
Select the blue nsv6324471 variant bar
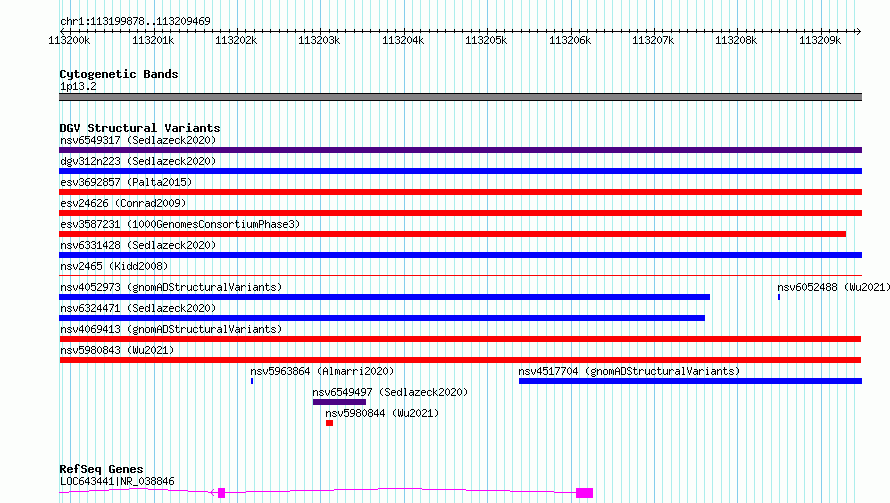tap(382, 318)
